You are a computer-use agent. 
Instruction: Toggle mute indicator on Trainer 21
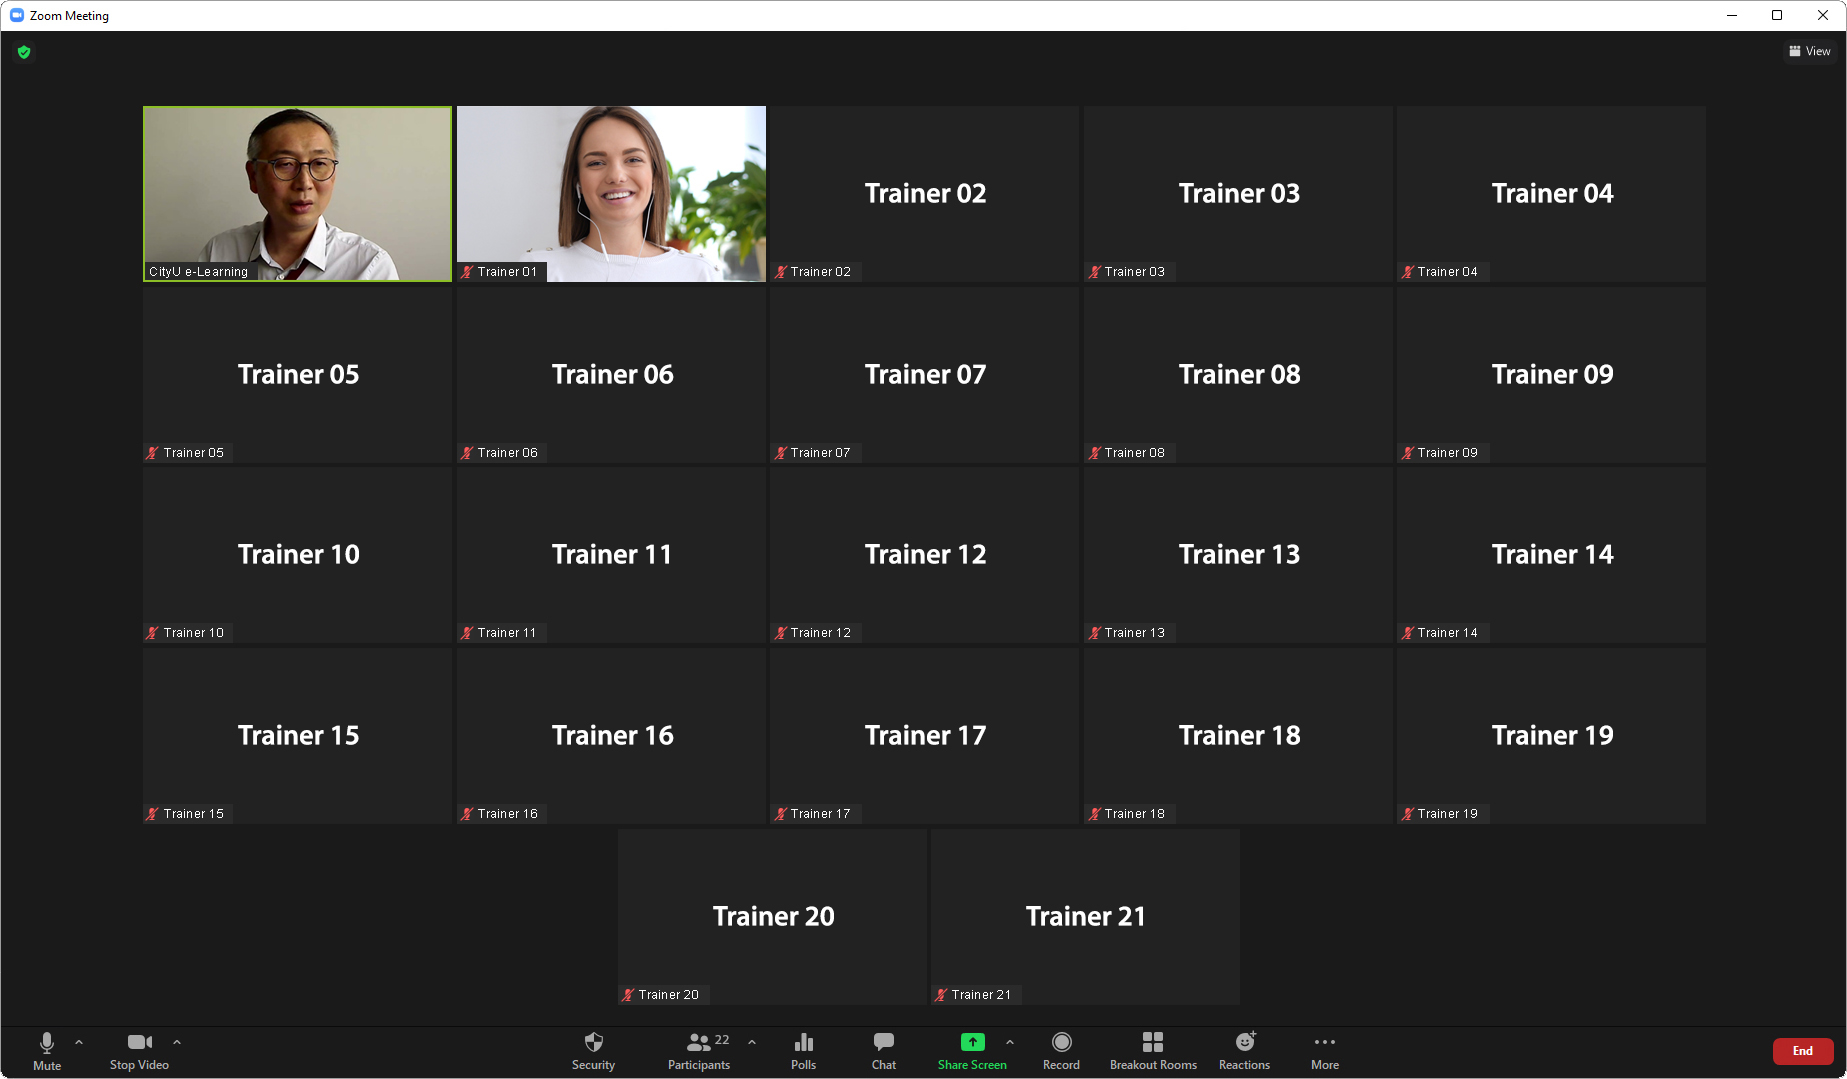click(x=940, y=994)
